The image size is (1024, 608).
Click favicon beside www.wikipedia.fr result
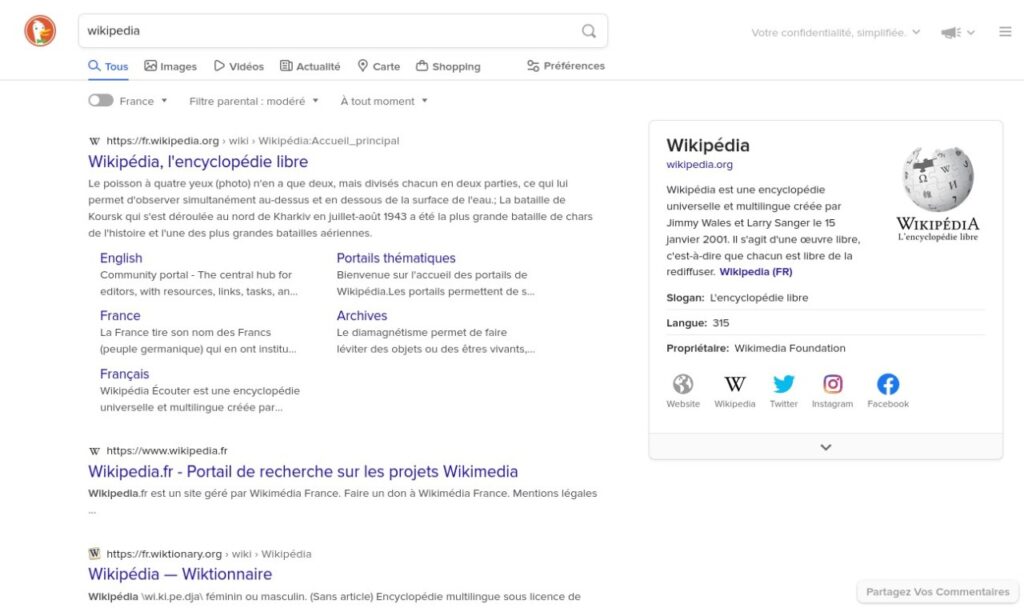point(95,451)
